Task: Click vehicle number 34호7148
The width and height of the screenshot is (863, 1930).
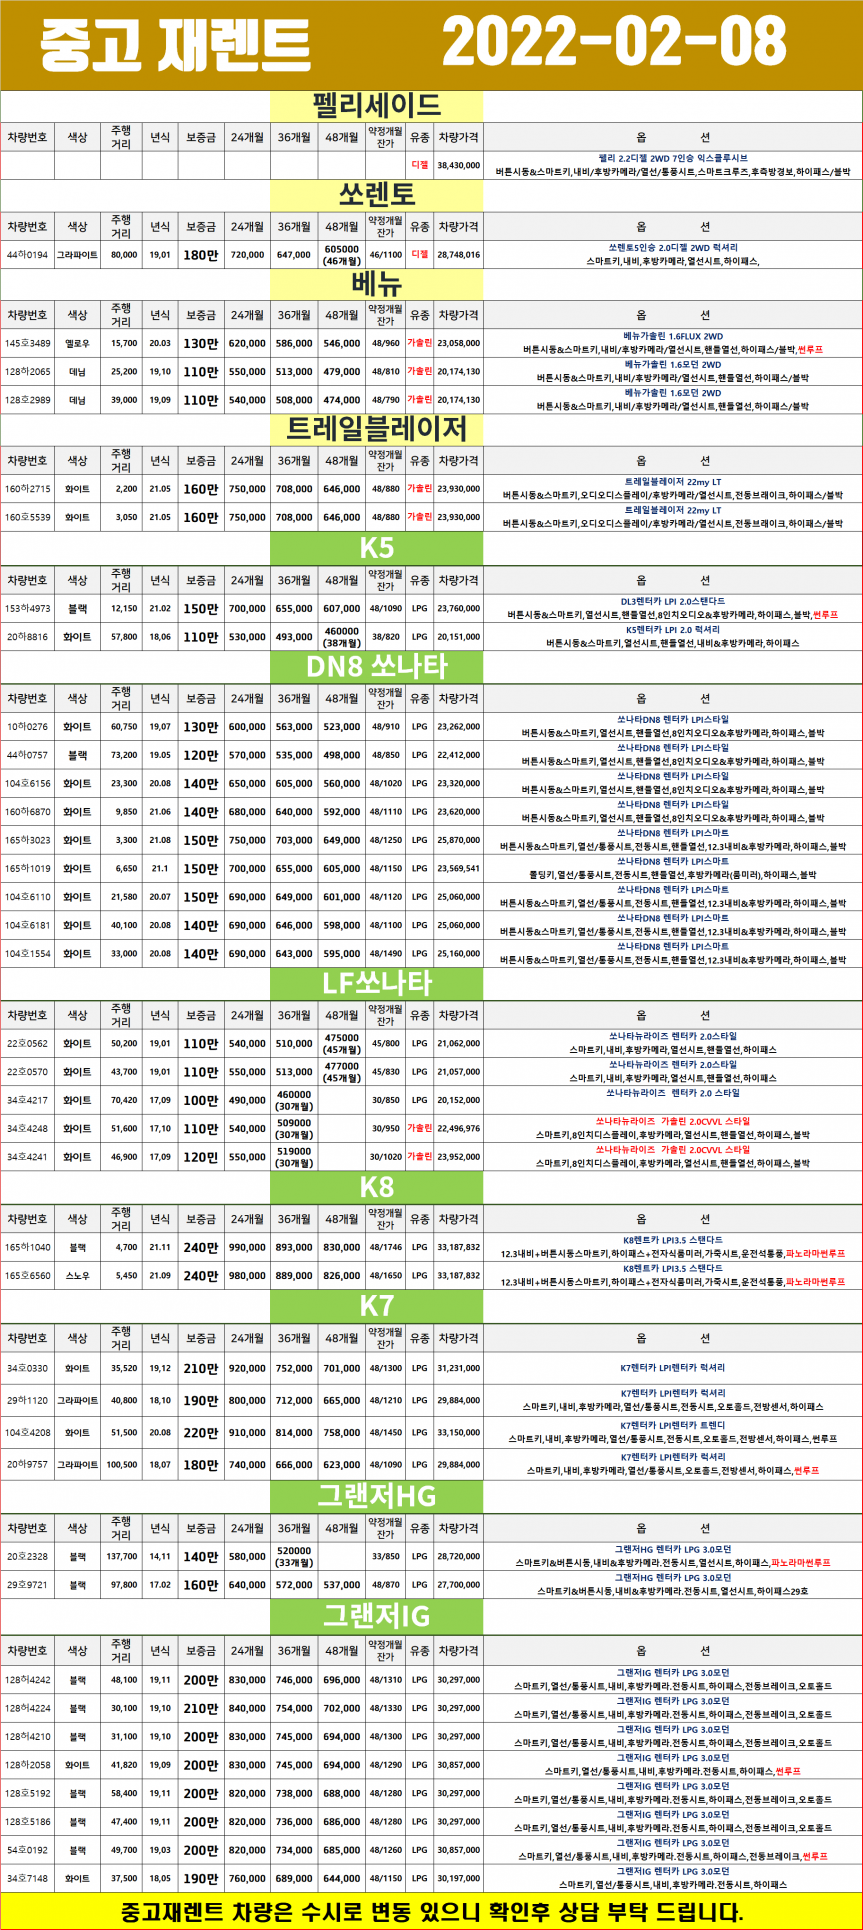Action: point(27,1878)
